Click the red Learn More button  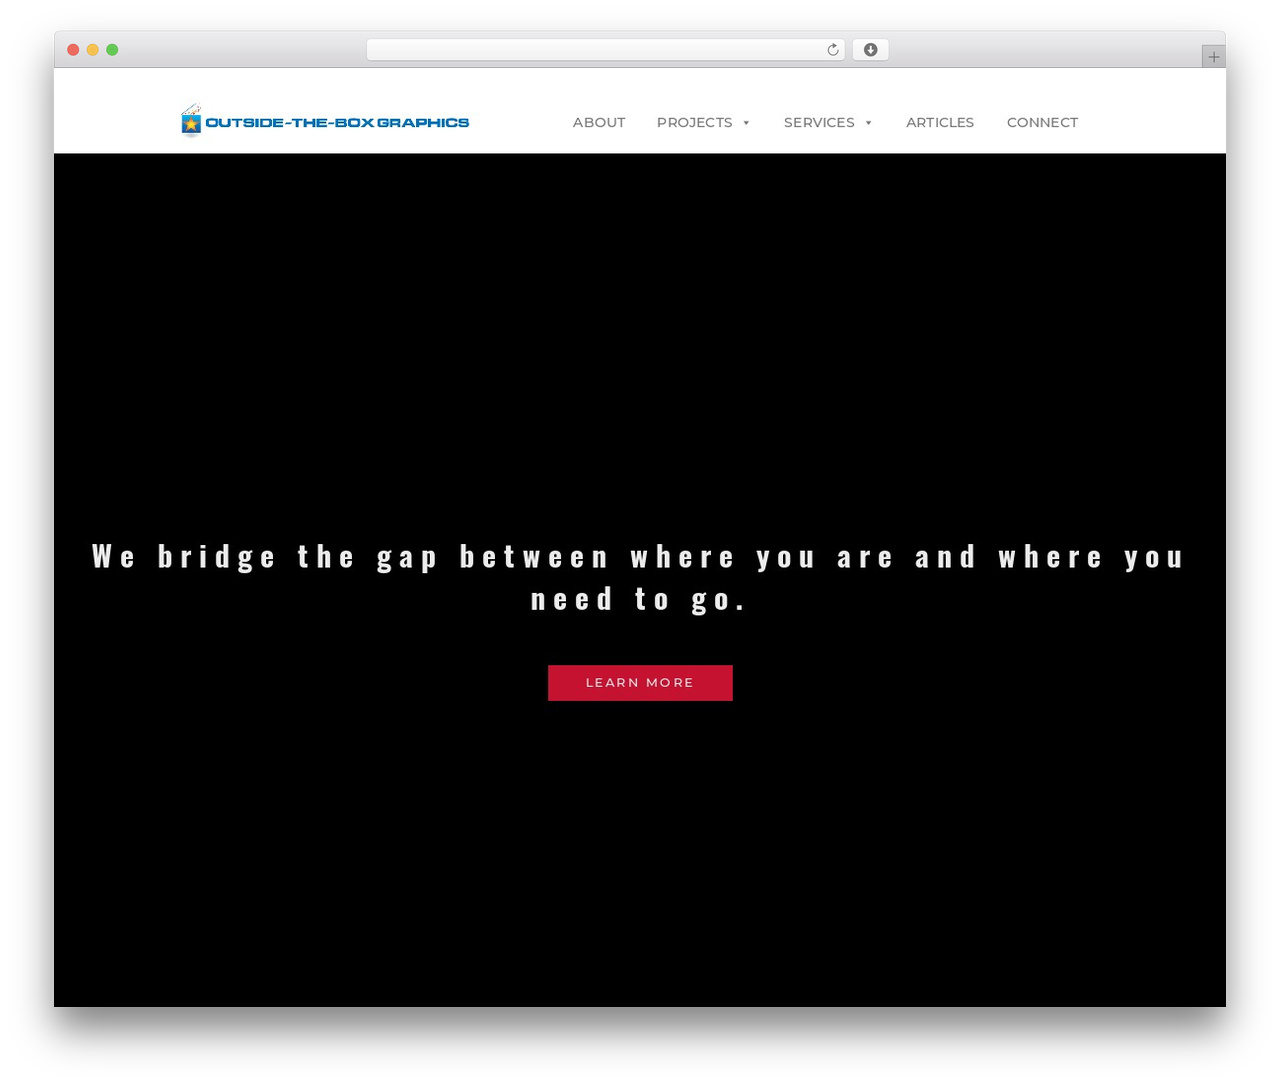(640, 683)
